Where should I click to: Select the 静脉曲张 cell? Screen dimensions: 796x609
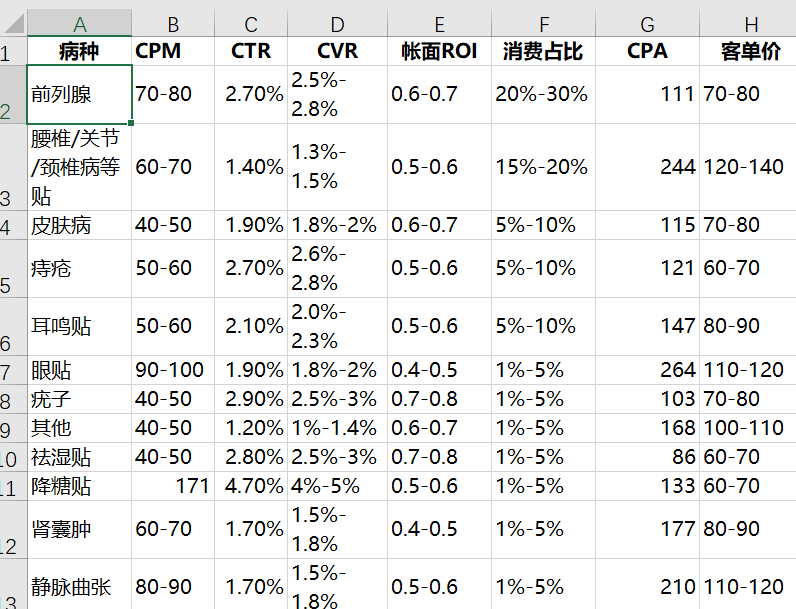(79, 585)
